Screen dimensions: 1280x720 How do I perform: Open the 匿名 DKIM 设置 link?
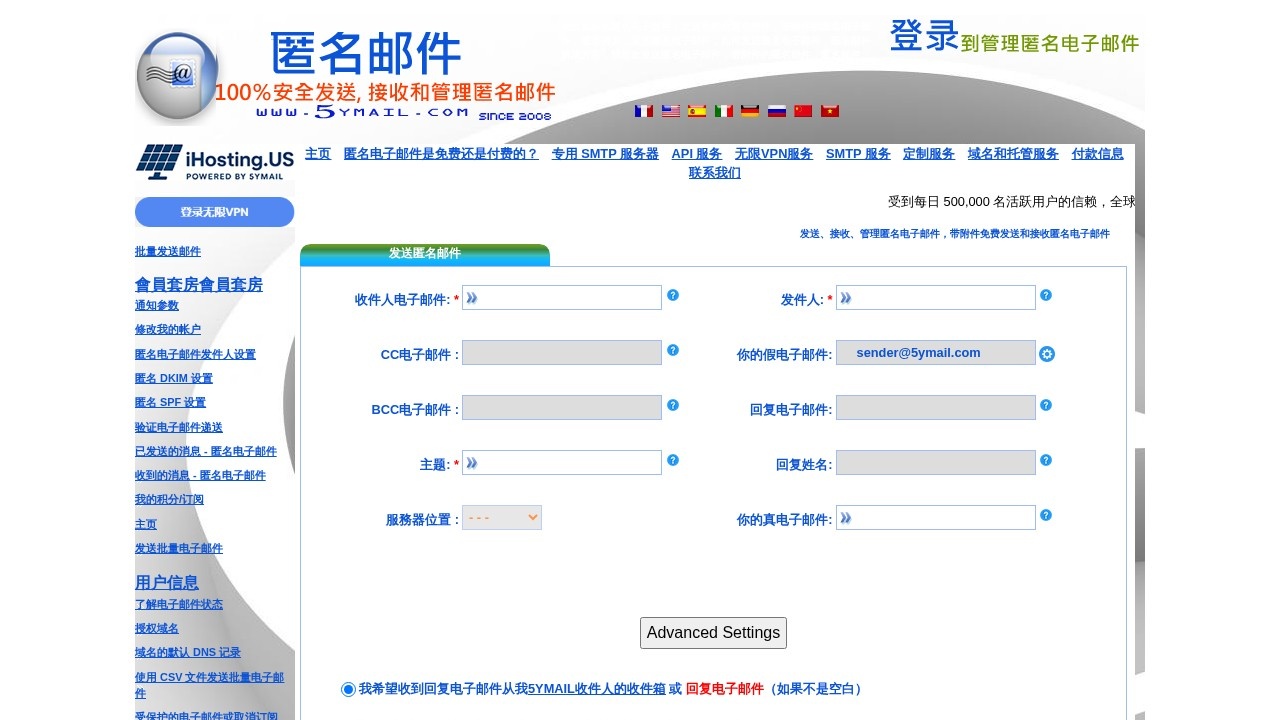coord(174,379)
